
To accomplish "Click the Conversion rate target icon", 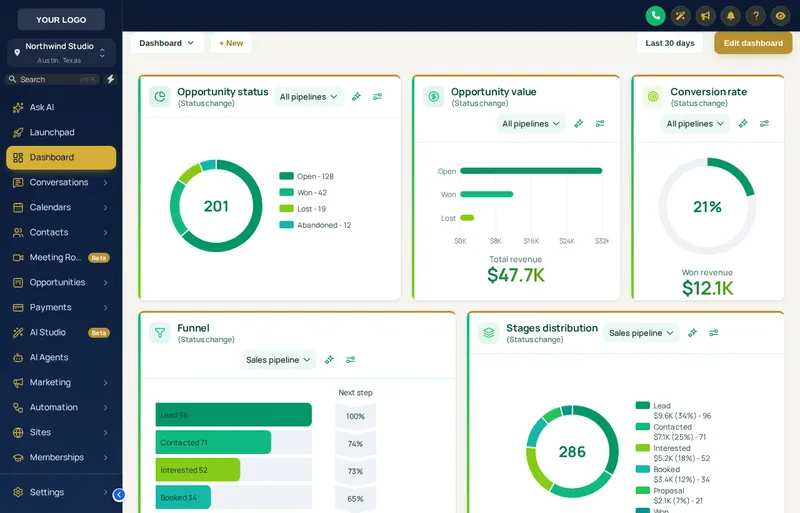I will point(653,96).
